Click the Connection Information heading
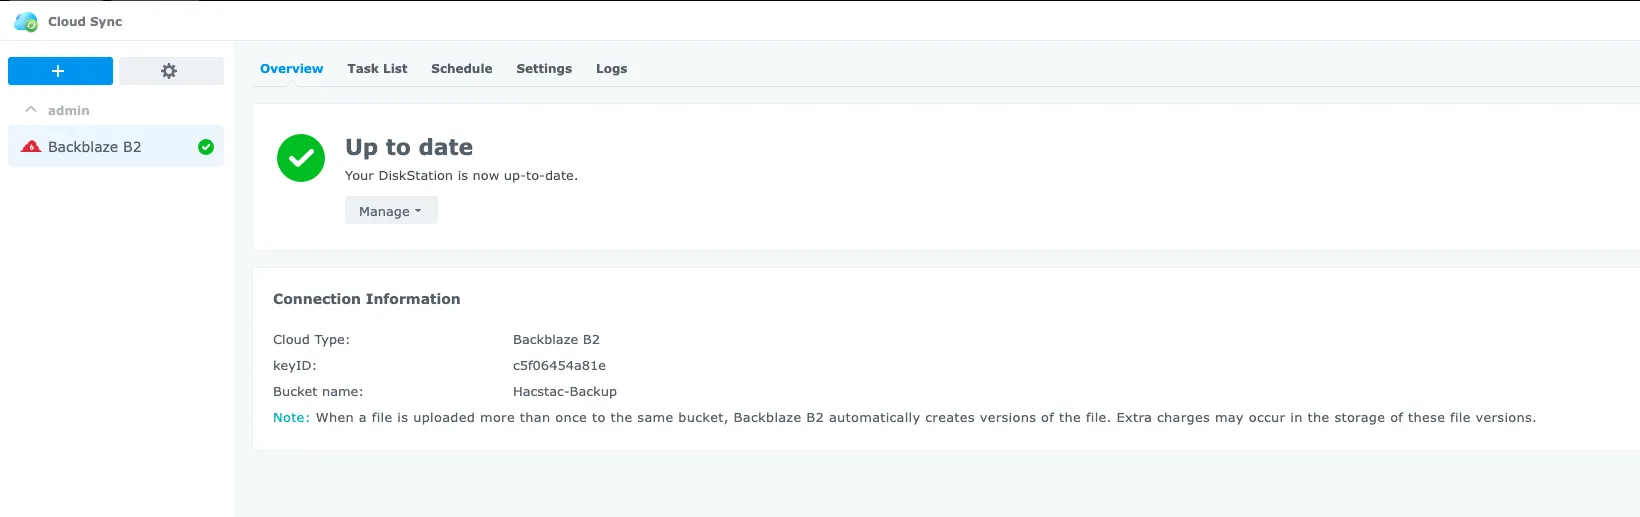 click(x=366, y=299)
